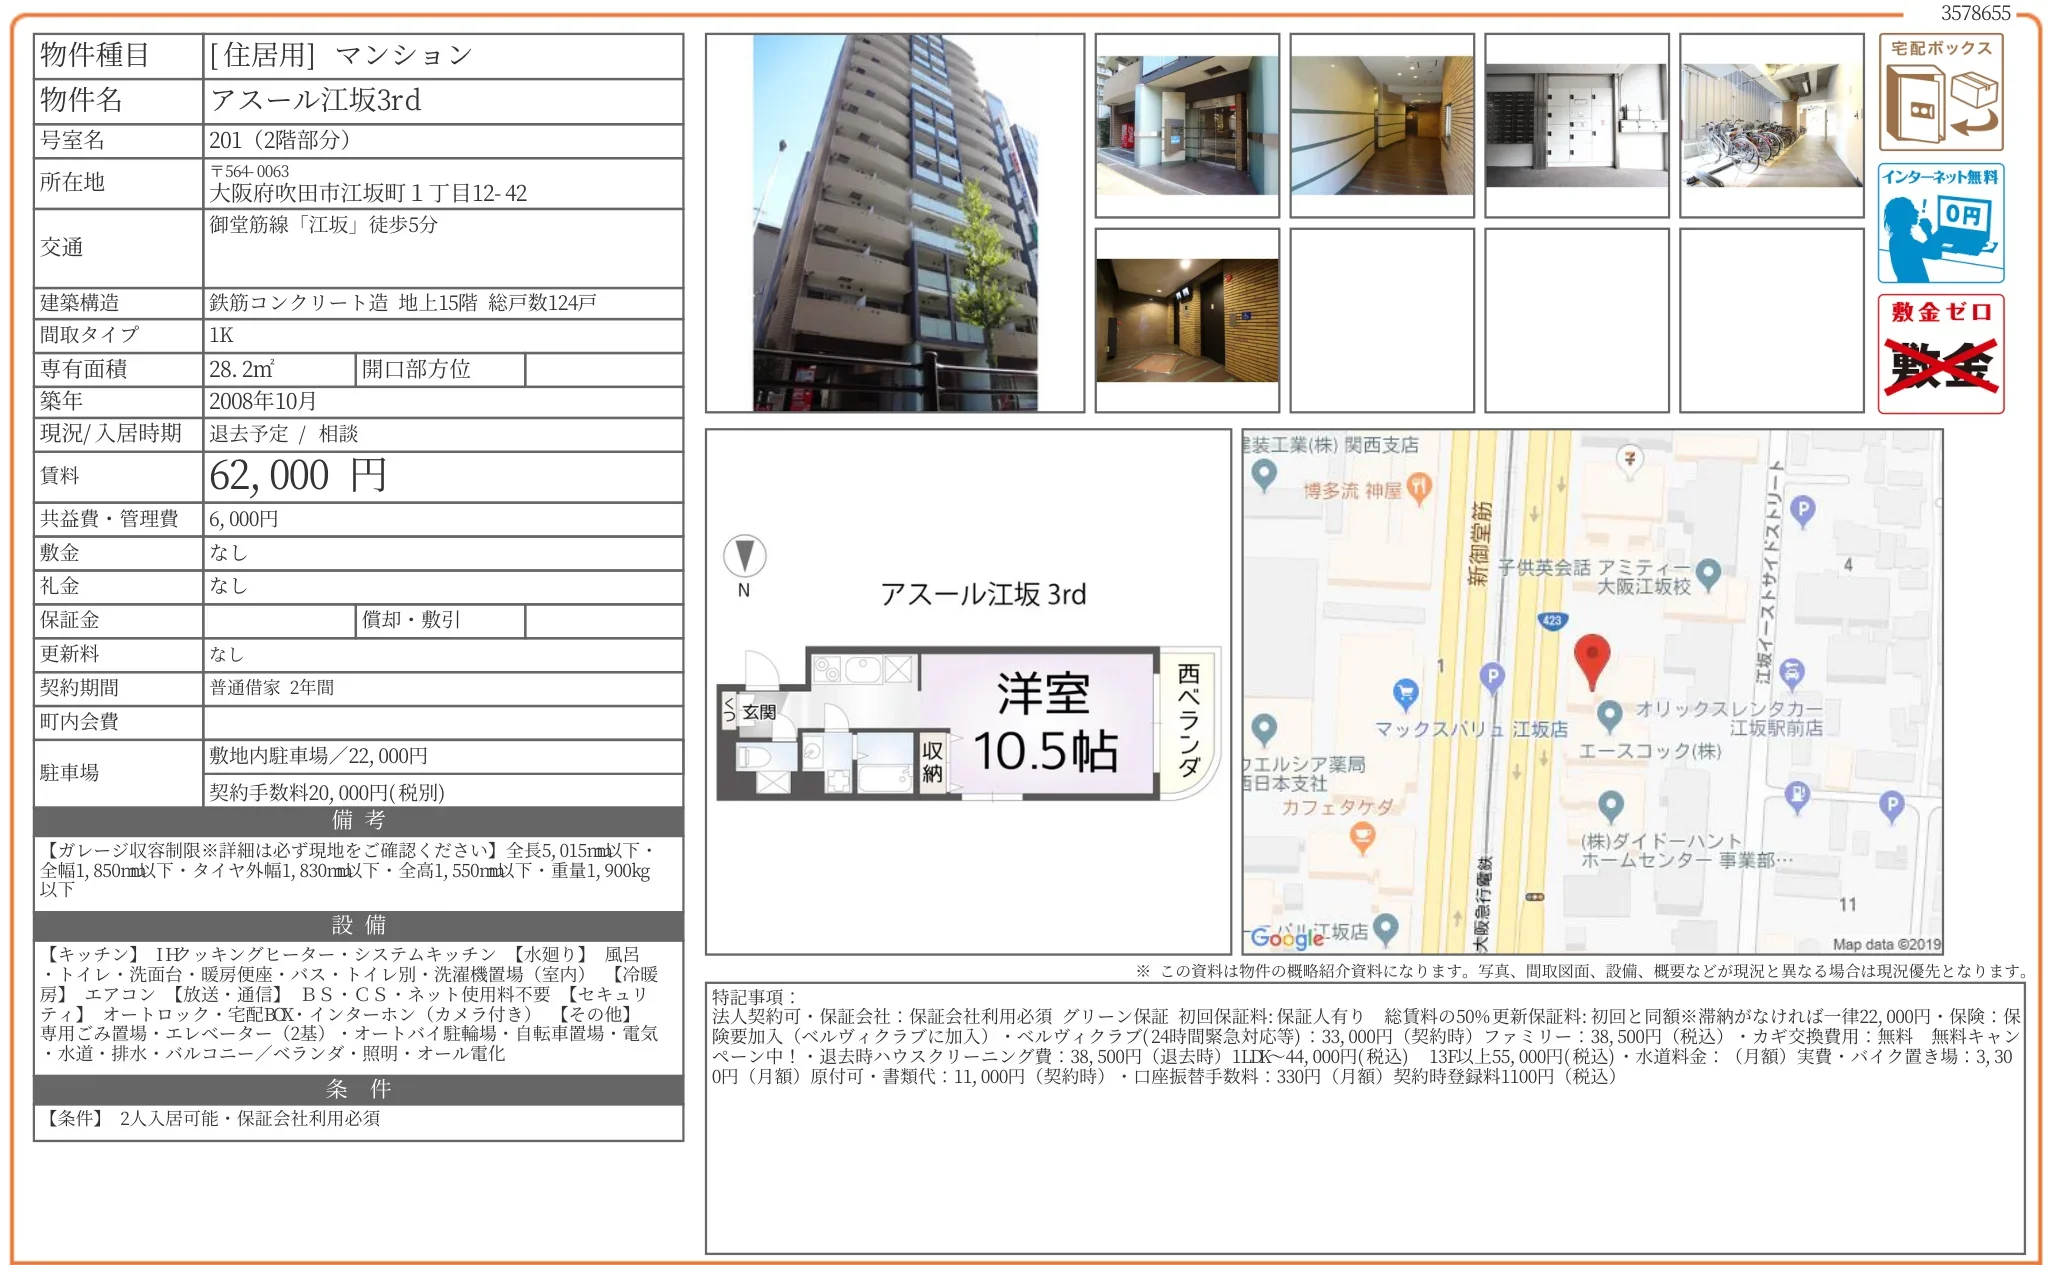Click the 宅配ボックス delivery box icon
The width and height of the screenshot is (2056, 1265).
pyautogui.click(x=1940, y=93)
